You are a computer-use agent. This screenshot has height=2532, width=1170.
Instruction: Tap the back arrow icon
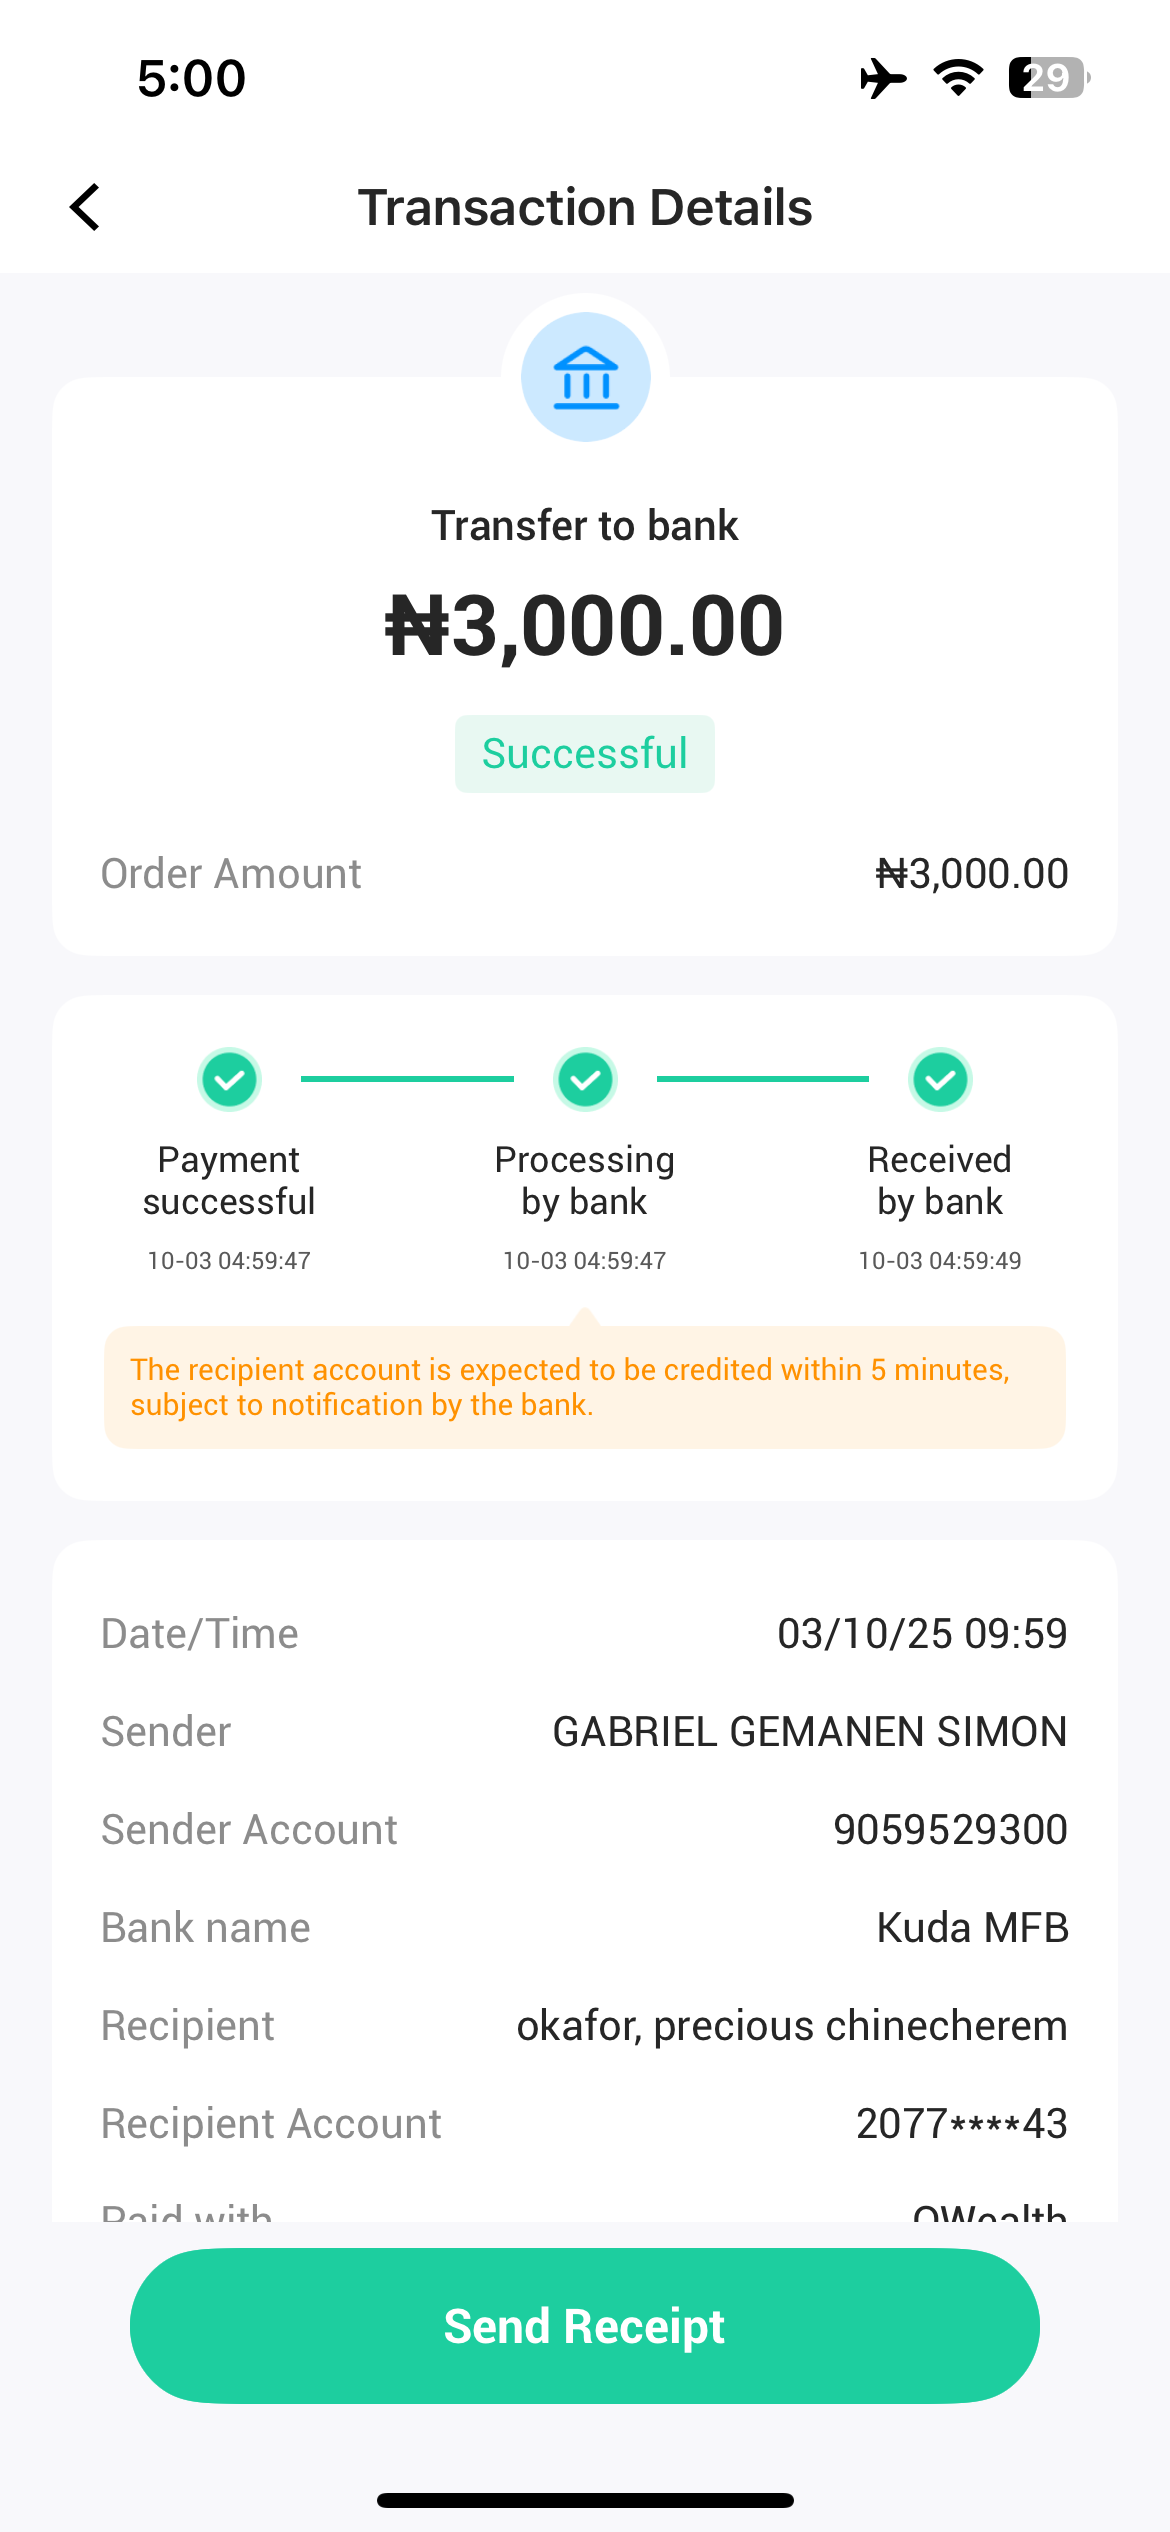[86, 207]
